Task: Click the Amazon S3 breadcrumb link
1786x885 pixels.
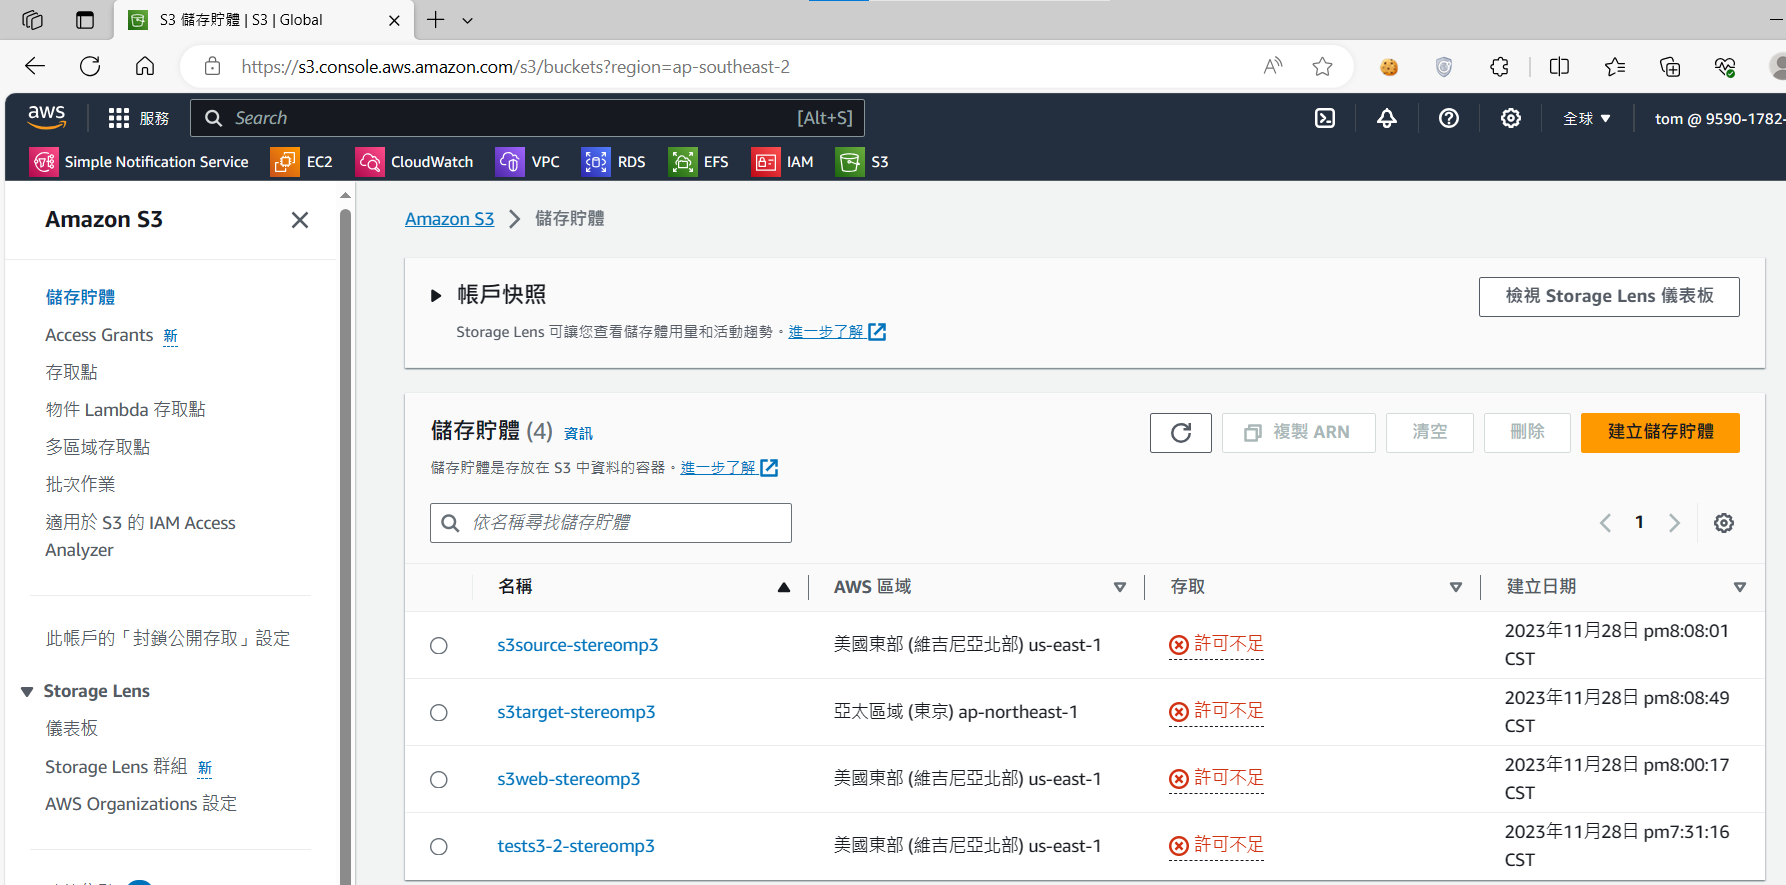Action: point(449,219)
